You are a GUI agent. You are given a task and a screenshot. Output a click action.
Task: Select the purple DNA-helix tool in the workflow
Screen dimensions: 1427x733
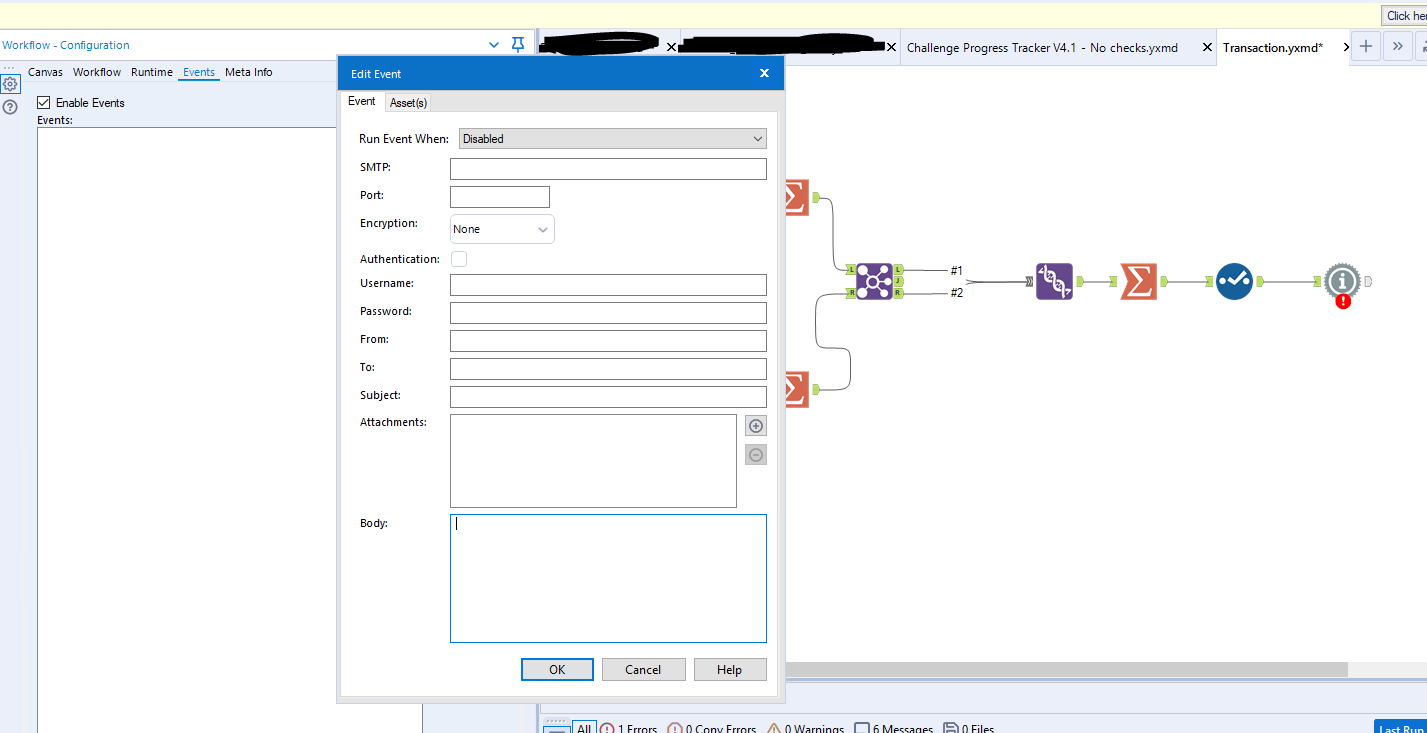(1055, 282)
